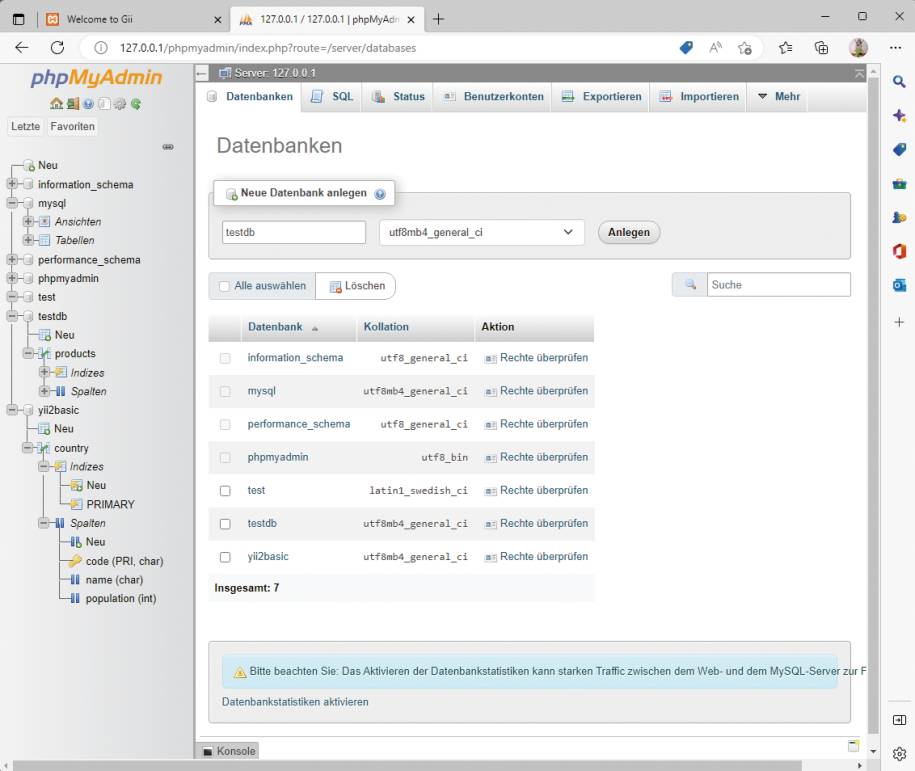The width and height of the screenshot is (915, 771).
Task: Open the Mehr dropdown menu
Action: point(778,96)
